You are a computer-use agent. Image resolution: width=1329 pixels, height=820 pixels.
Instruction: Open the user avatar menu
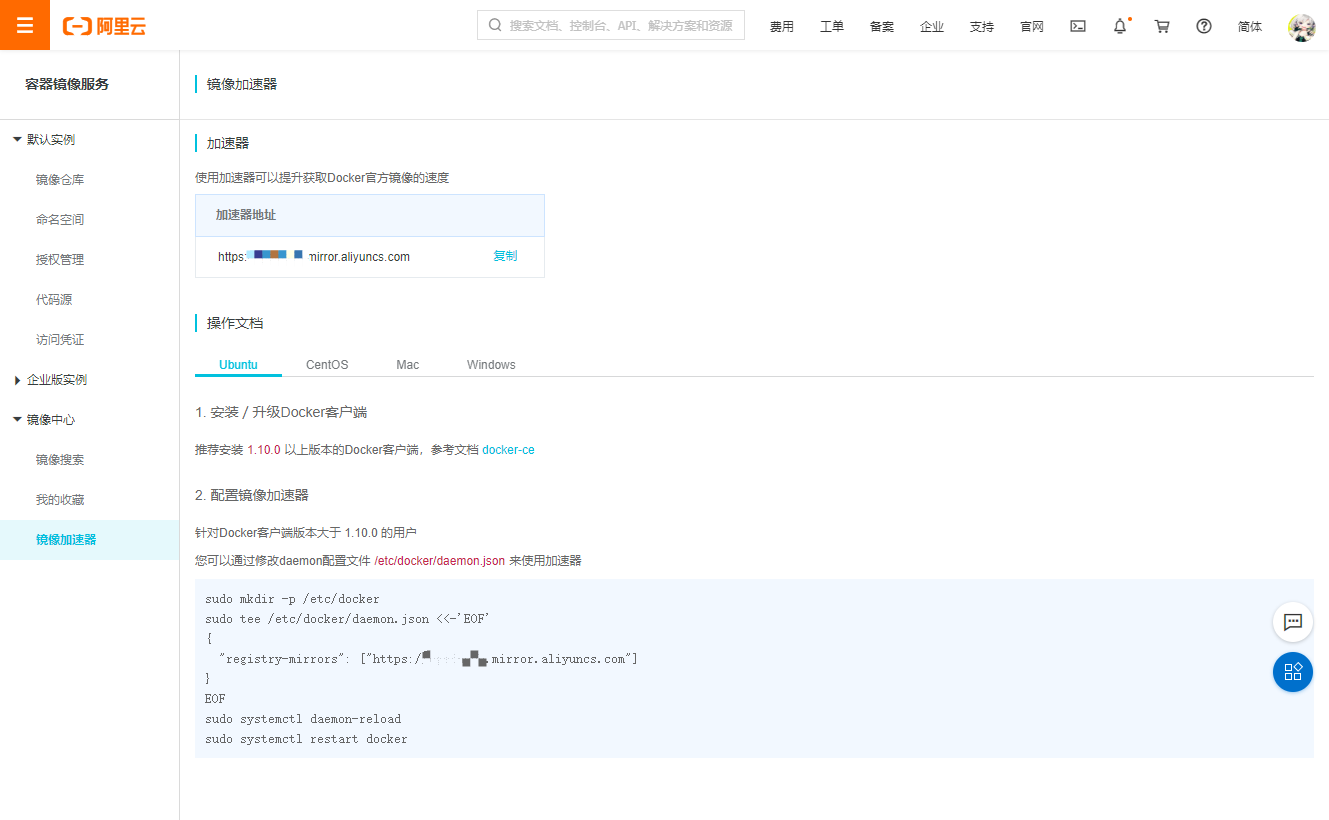1301,27
